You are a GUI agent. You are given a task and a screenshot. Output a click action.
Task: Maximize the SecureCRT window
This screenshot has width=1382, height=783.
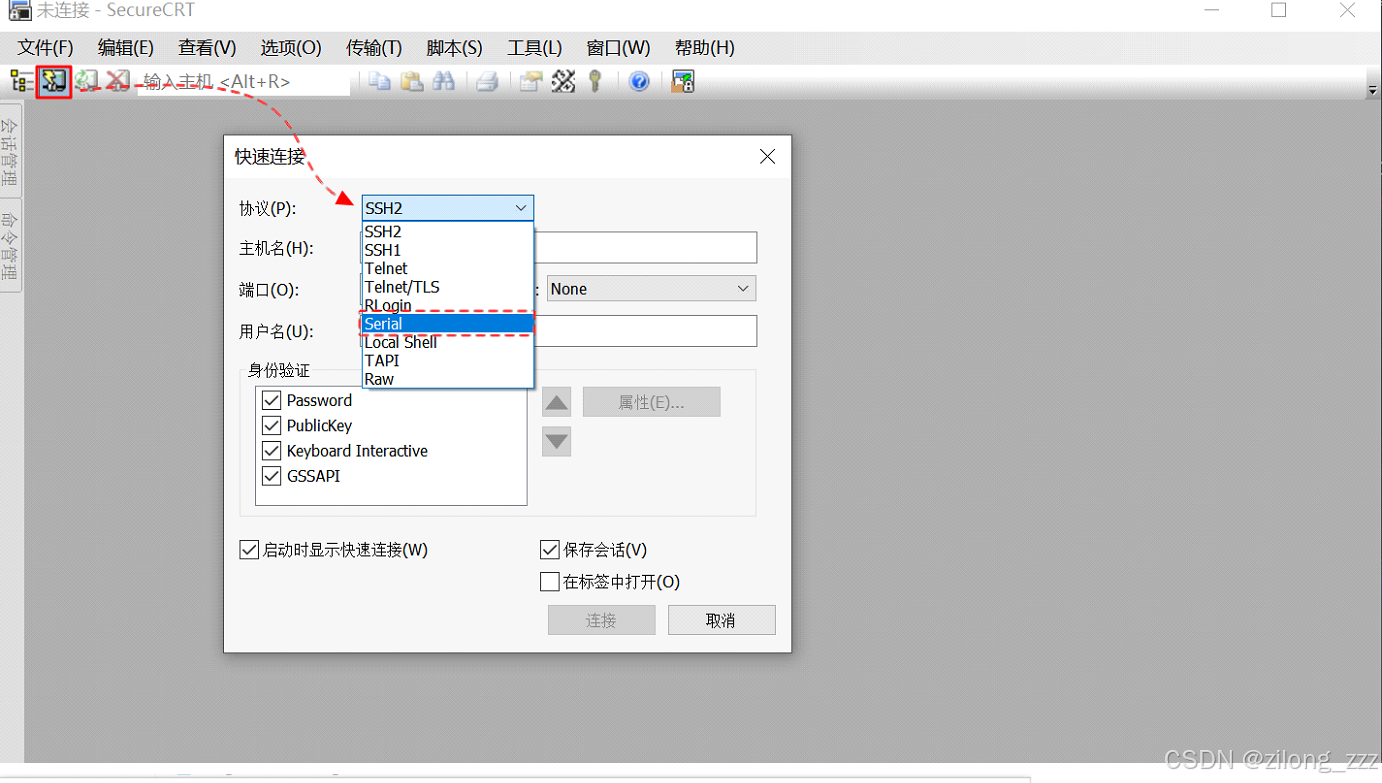[1278, 11]
